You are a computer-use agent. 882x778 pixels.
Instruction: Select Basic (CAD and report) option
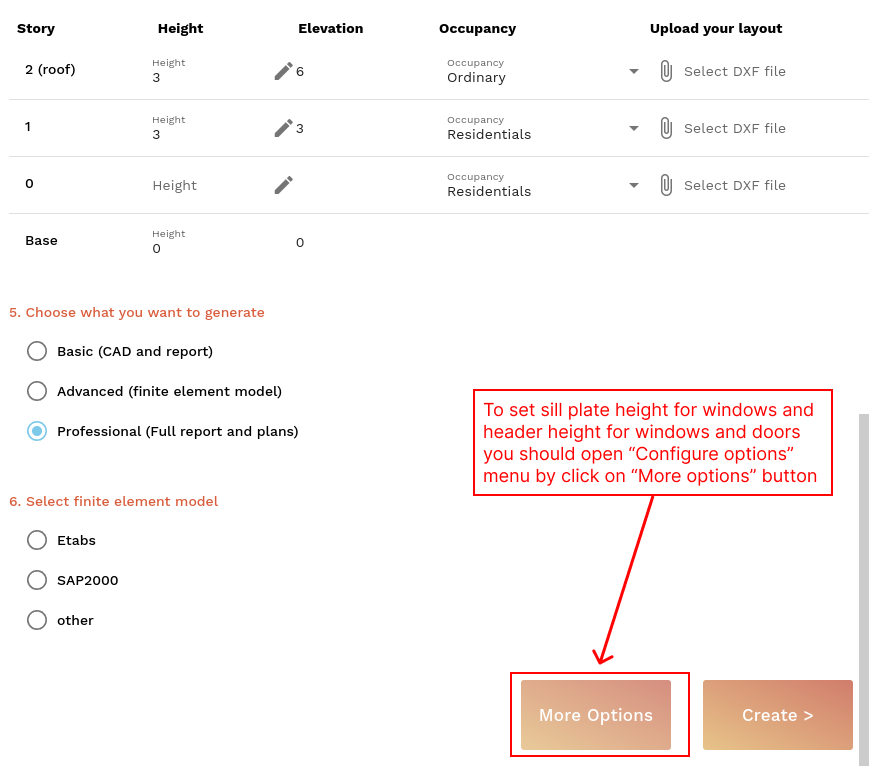(37, 351)
